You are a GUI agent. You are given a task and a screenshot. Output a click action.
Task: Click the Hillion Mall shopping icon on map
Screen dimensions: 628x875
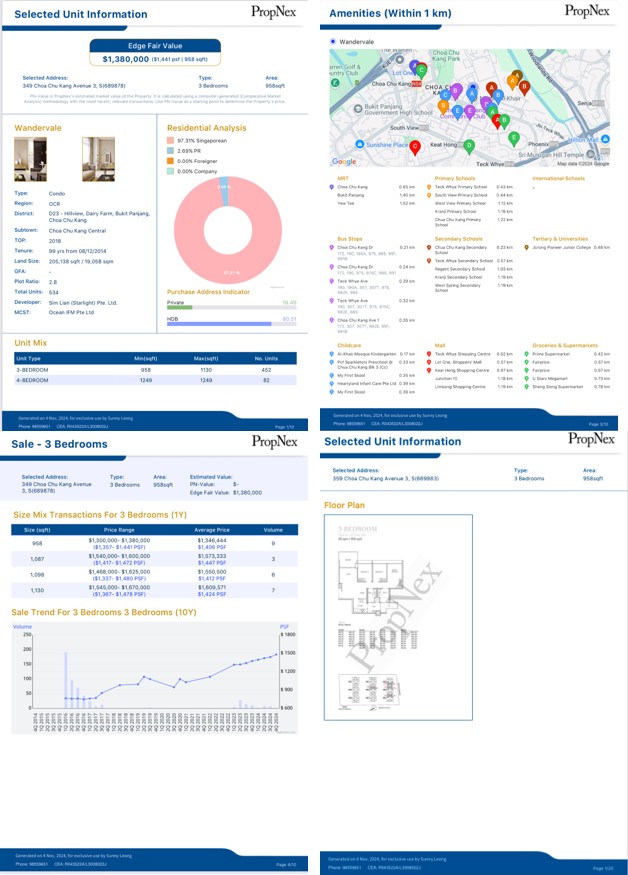tap(605, 139)
